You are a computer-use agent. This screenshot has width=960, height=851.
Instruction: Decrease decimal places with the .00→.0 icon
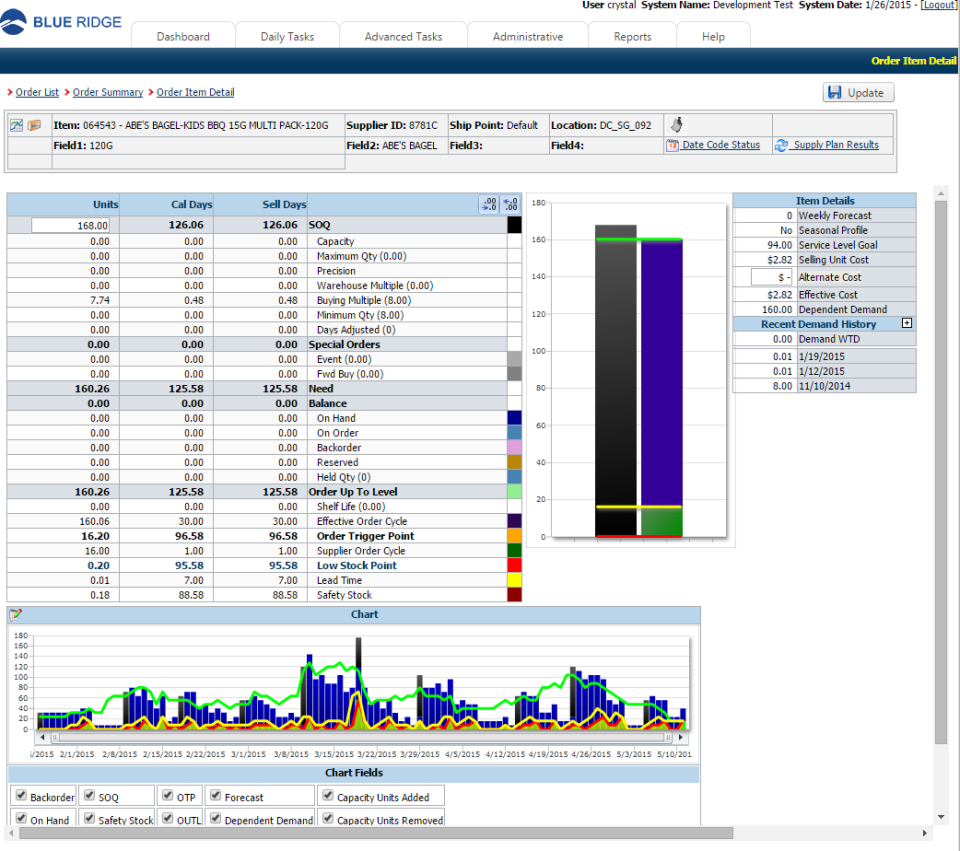click(488, 204)
